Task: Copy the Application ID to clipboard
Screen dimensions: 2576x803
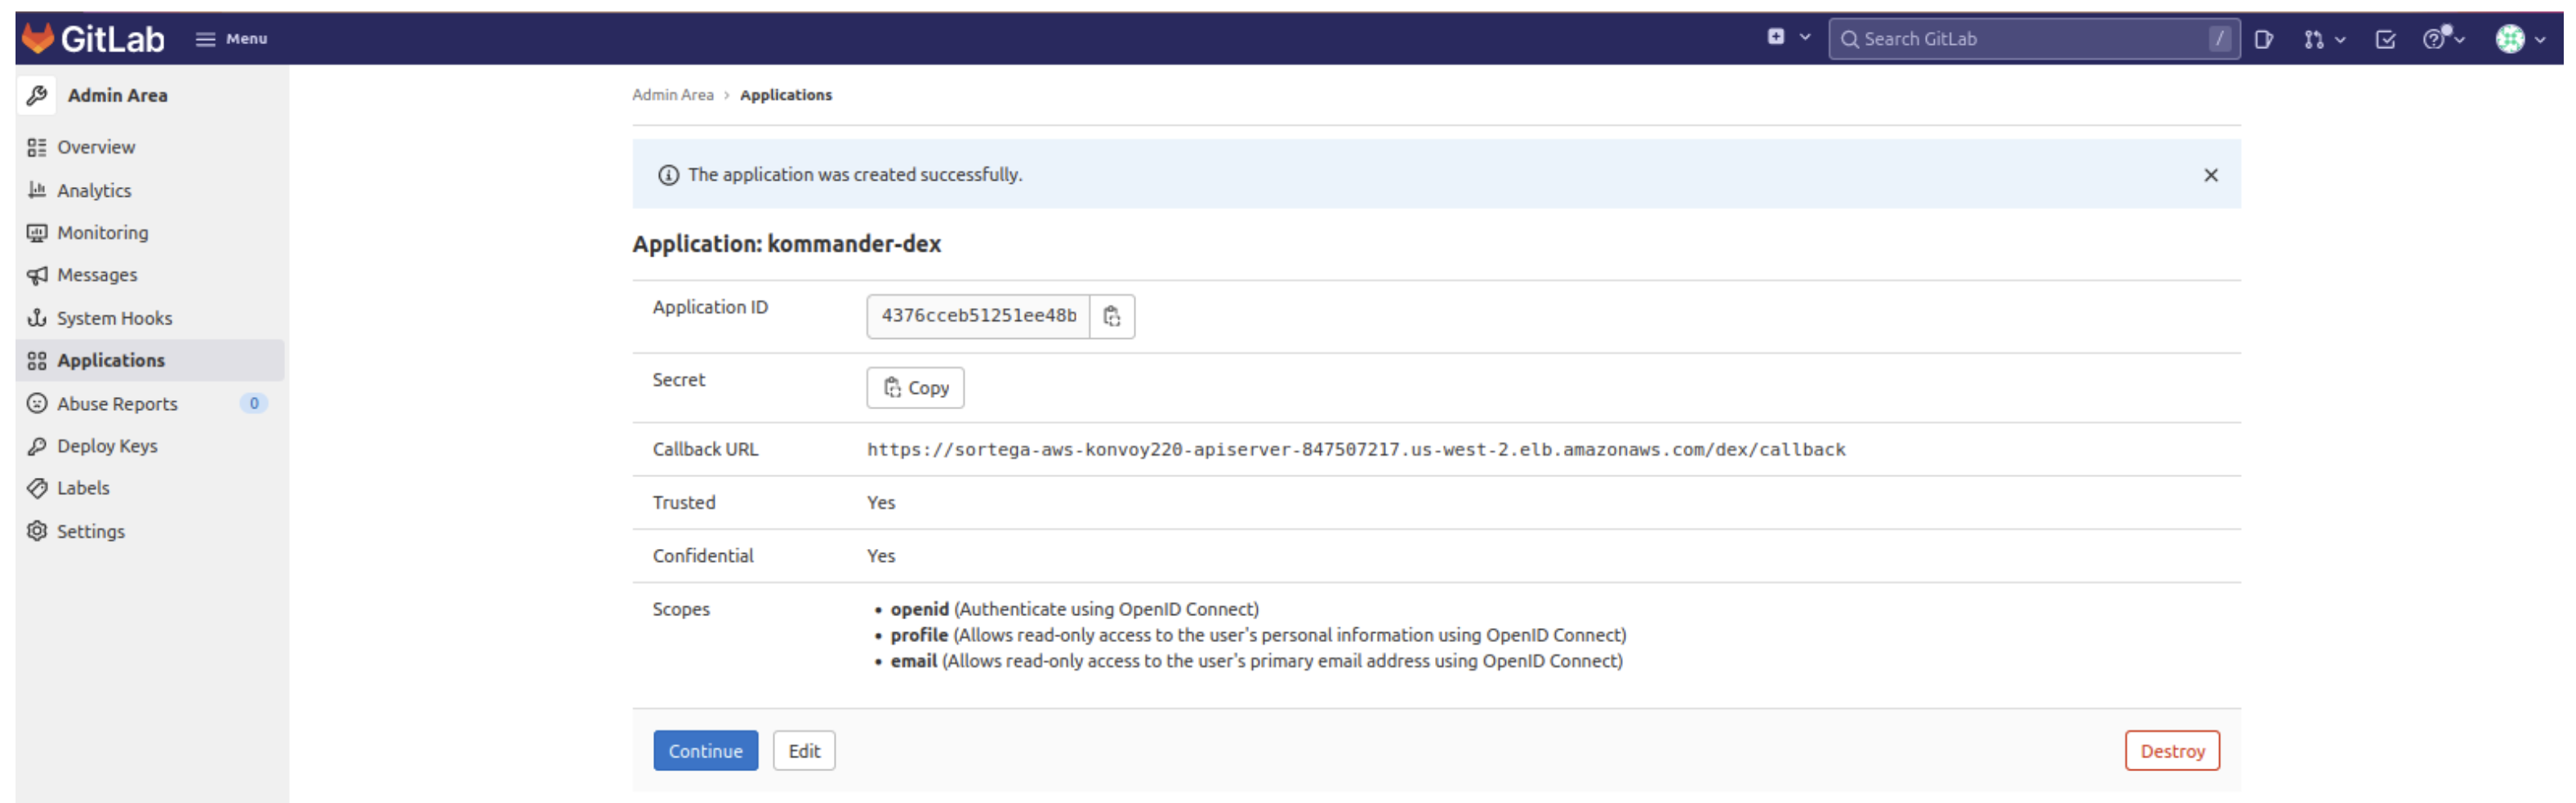Action: click(1111, 316)
